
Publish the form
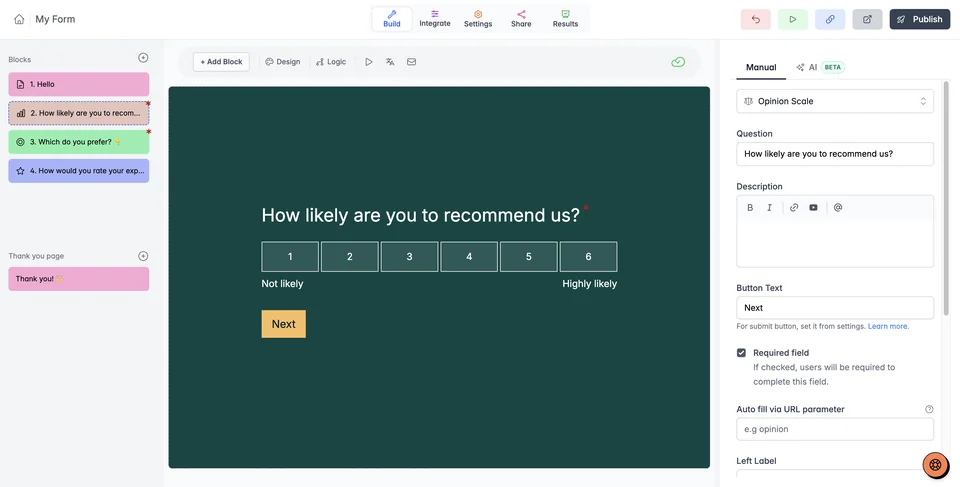click(x=920, y=19)
